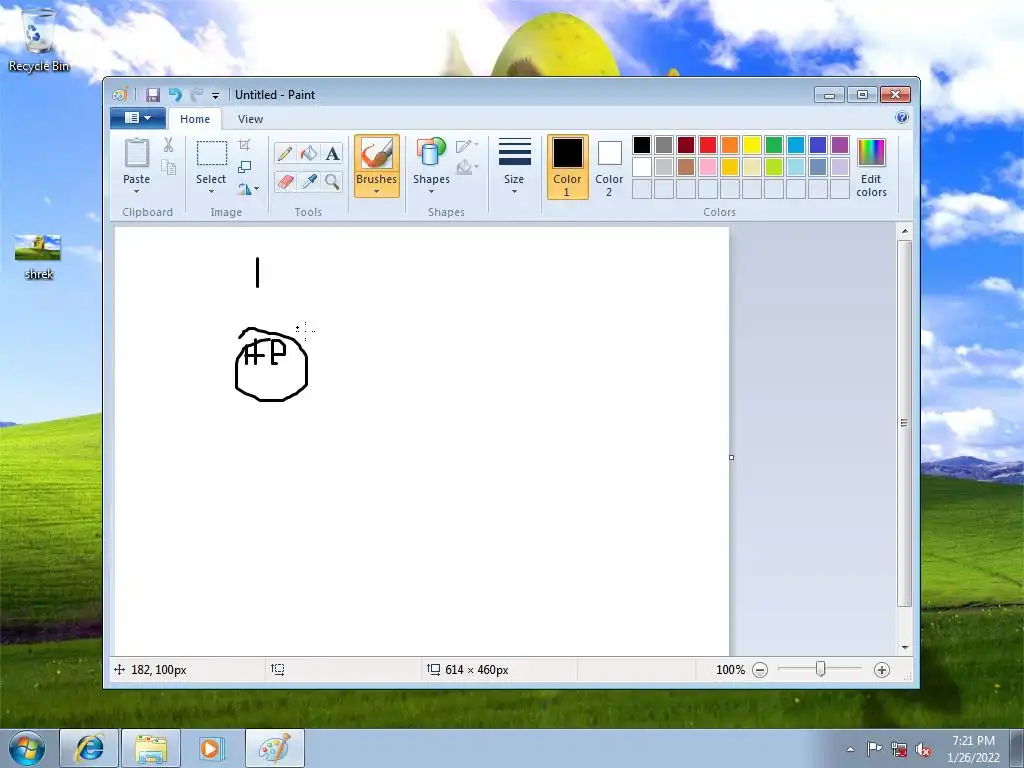Switch to the Home ribbon tab

click(195, 119)
